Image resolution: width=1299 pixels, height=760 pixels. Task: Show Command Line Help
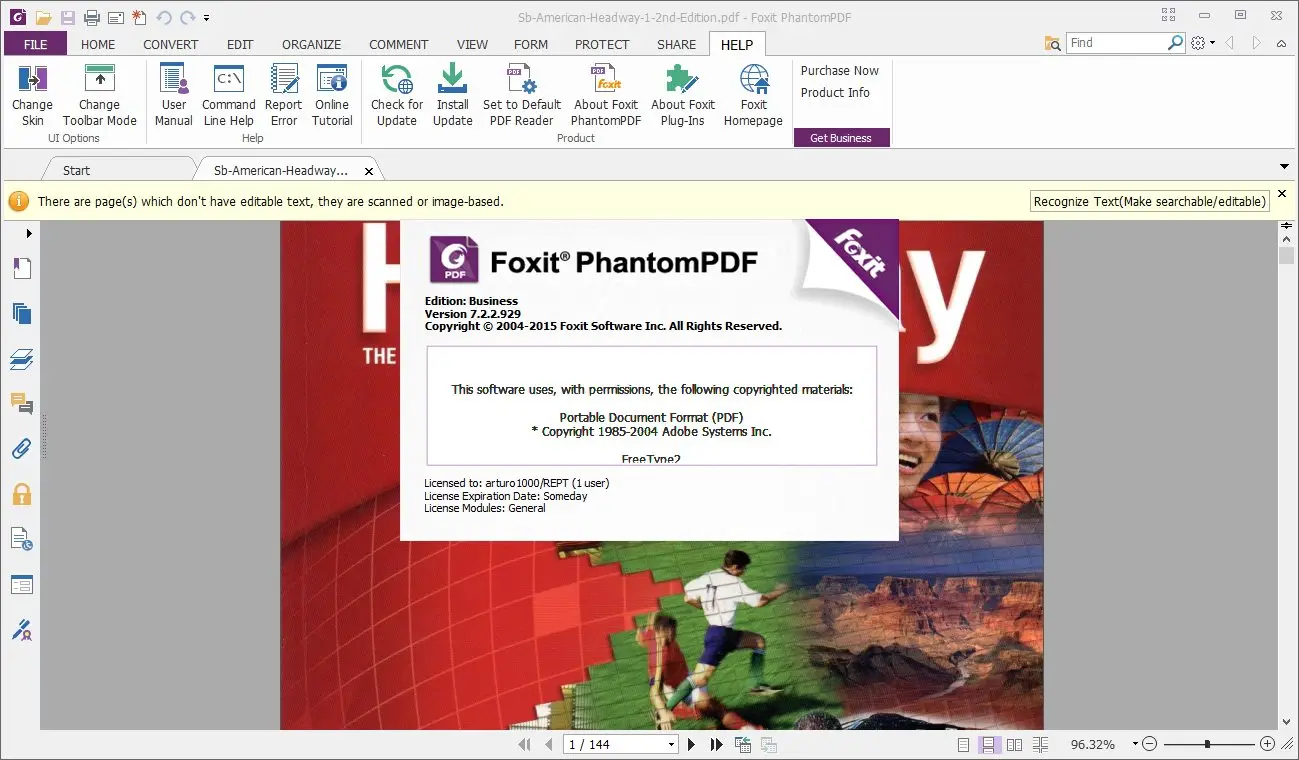229,96
